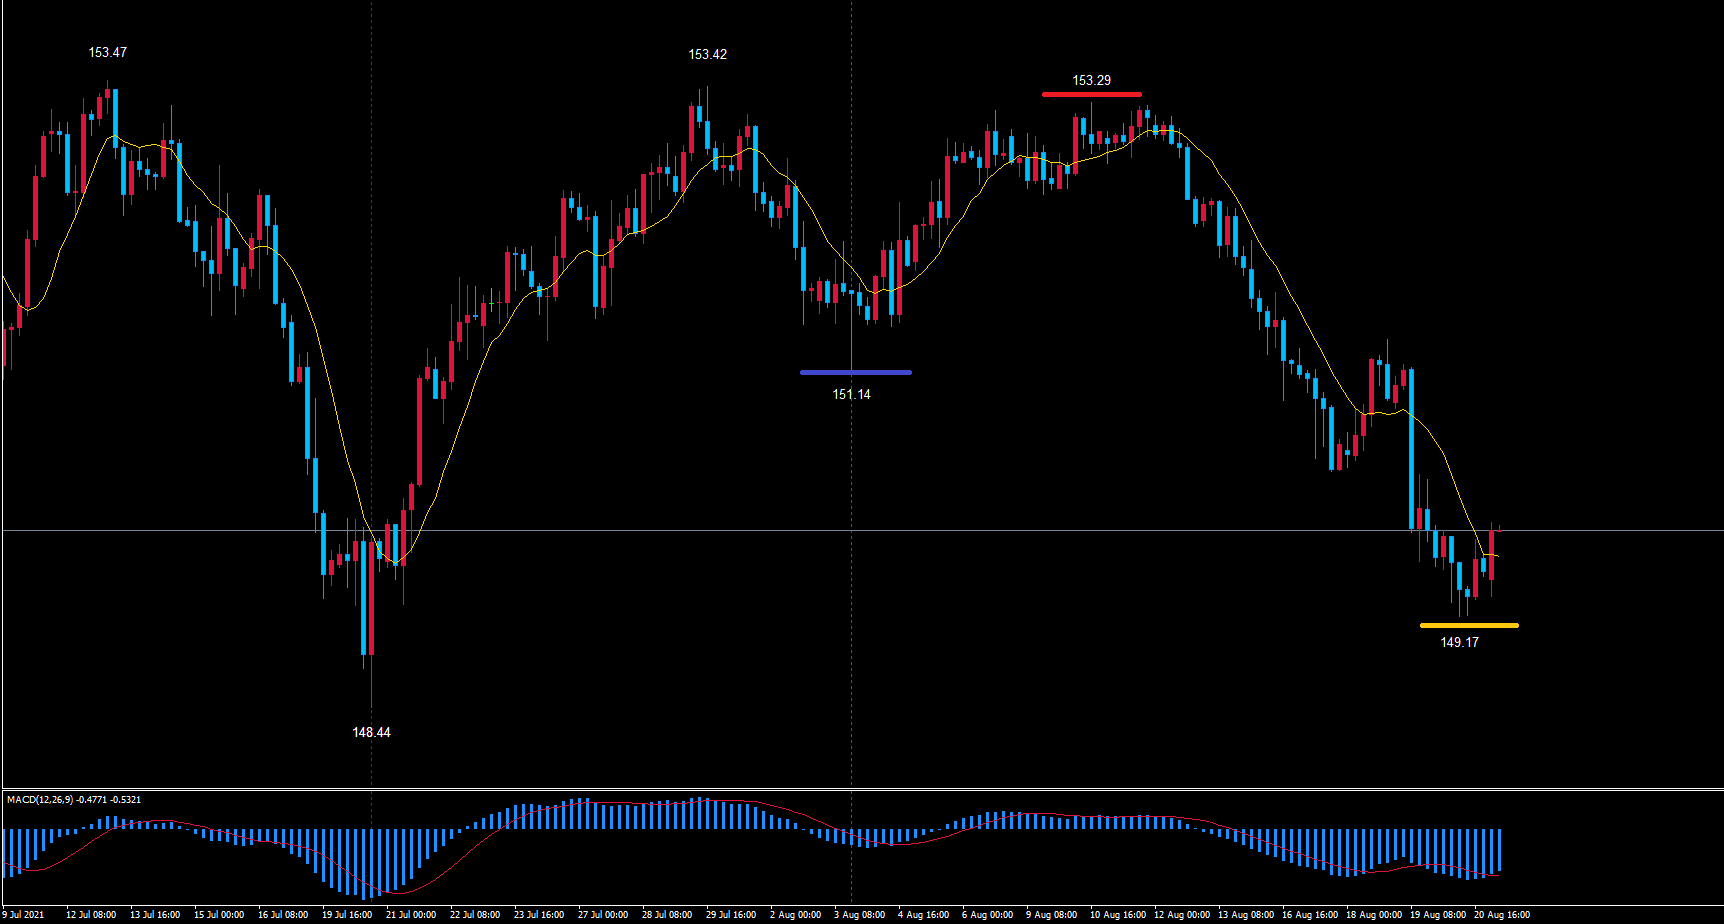Click the 27 Jul 00:00 time axis label
The width and height of the screenshot is (1724, 924).
point(602,914)
